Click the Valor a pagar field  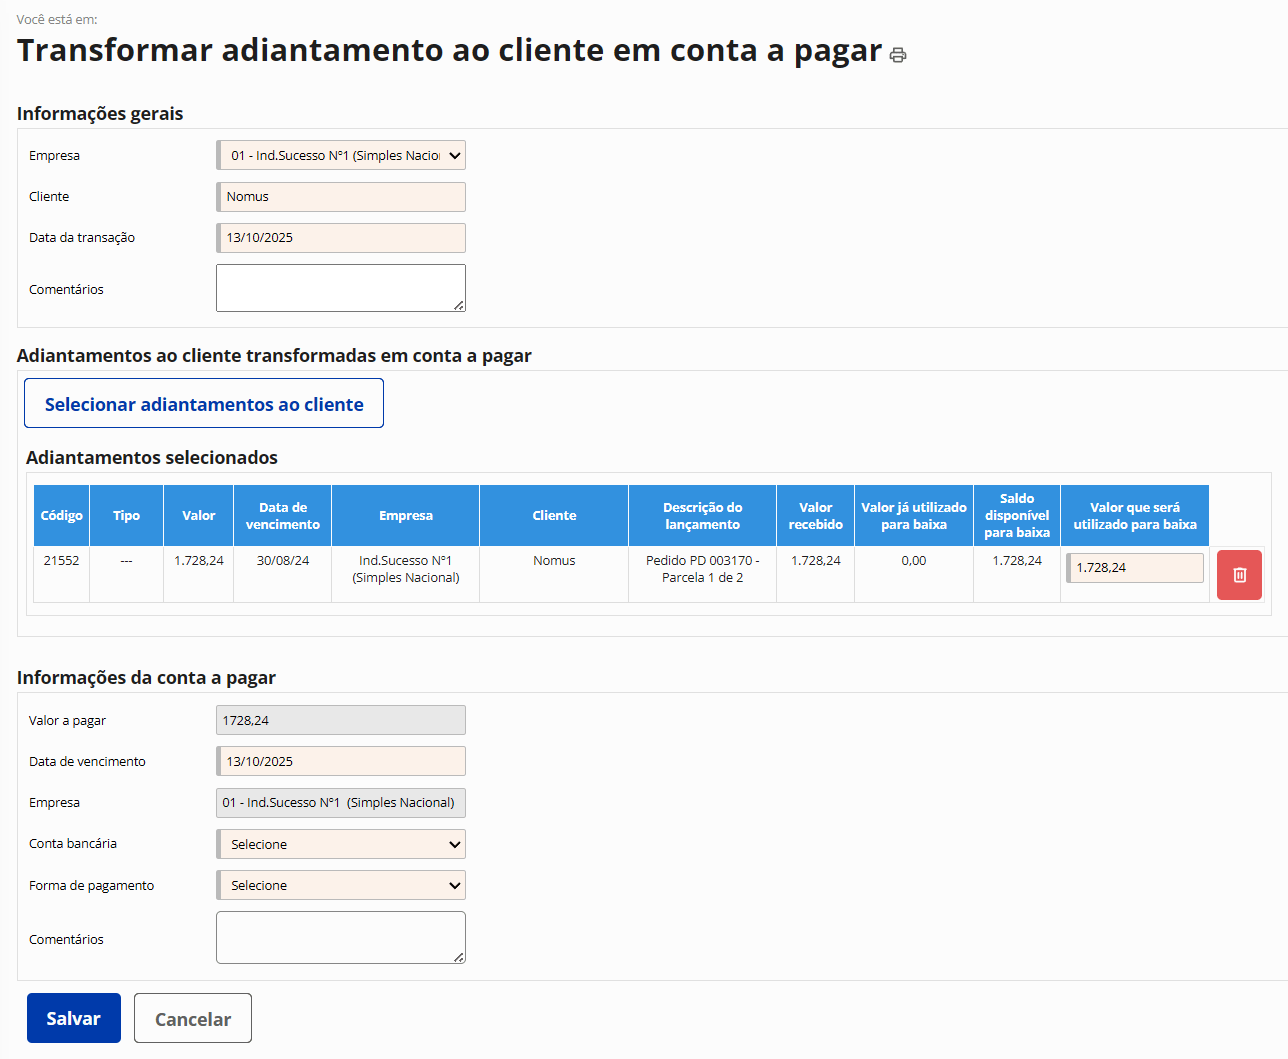point(341,720)
